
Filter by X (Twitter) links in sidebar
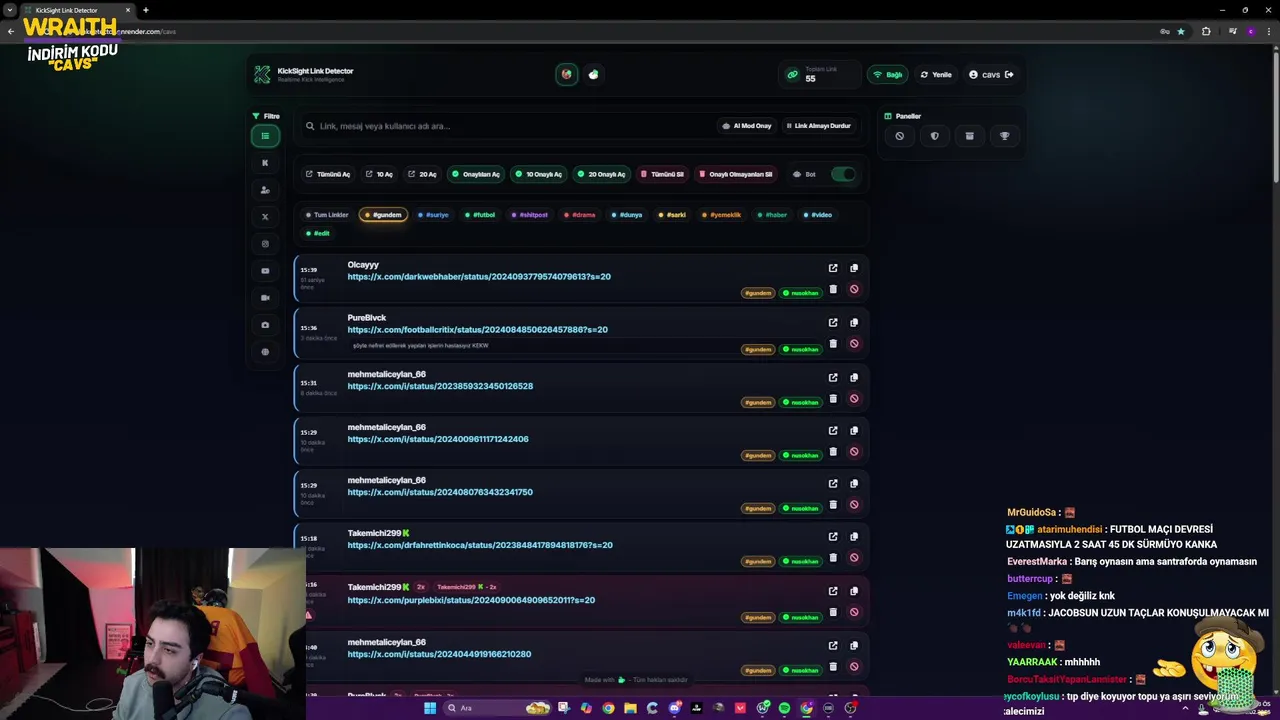click(265, 217)
